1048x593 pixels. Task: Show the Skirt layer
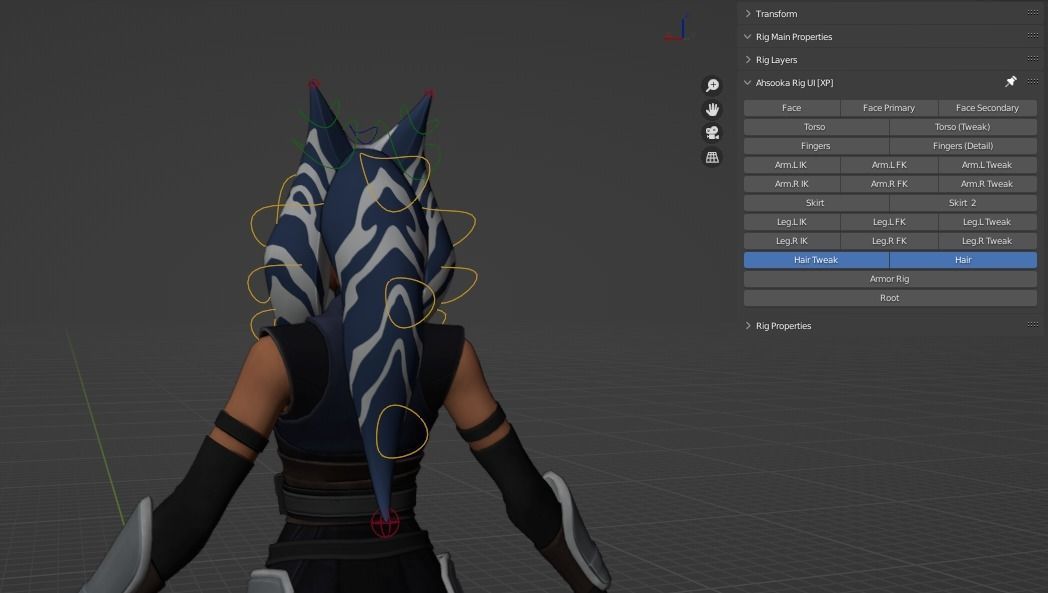tap(815, 203)
